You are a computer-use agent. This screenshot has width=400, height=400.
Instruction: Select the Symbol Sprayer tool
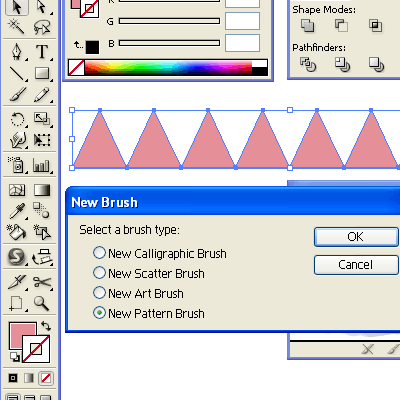(17, 165)
